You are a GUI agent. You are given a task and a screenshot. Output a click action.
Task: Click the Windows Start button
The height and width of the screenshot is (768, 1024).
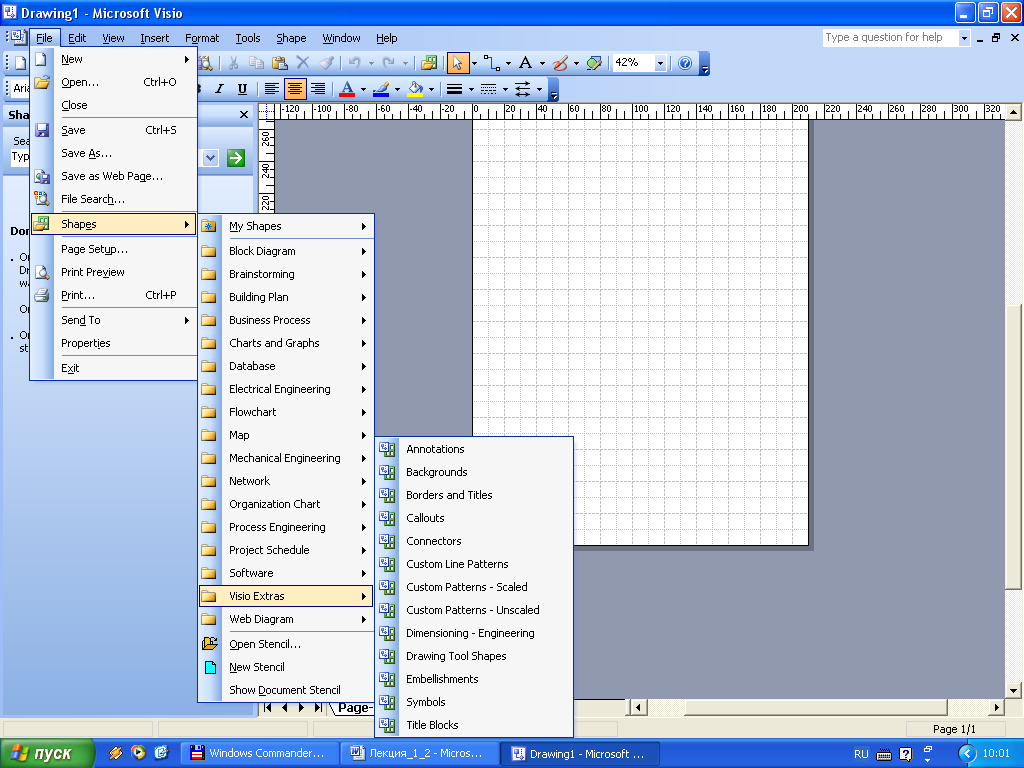pos(47,754)
